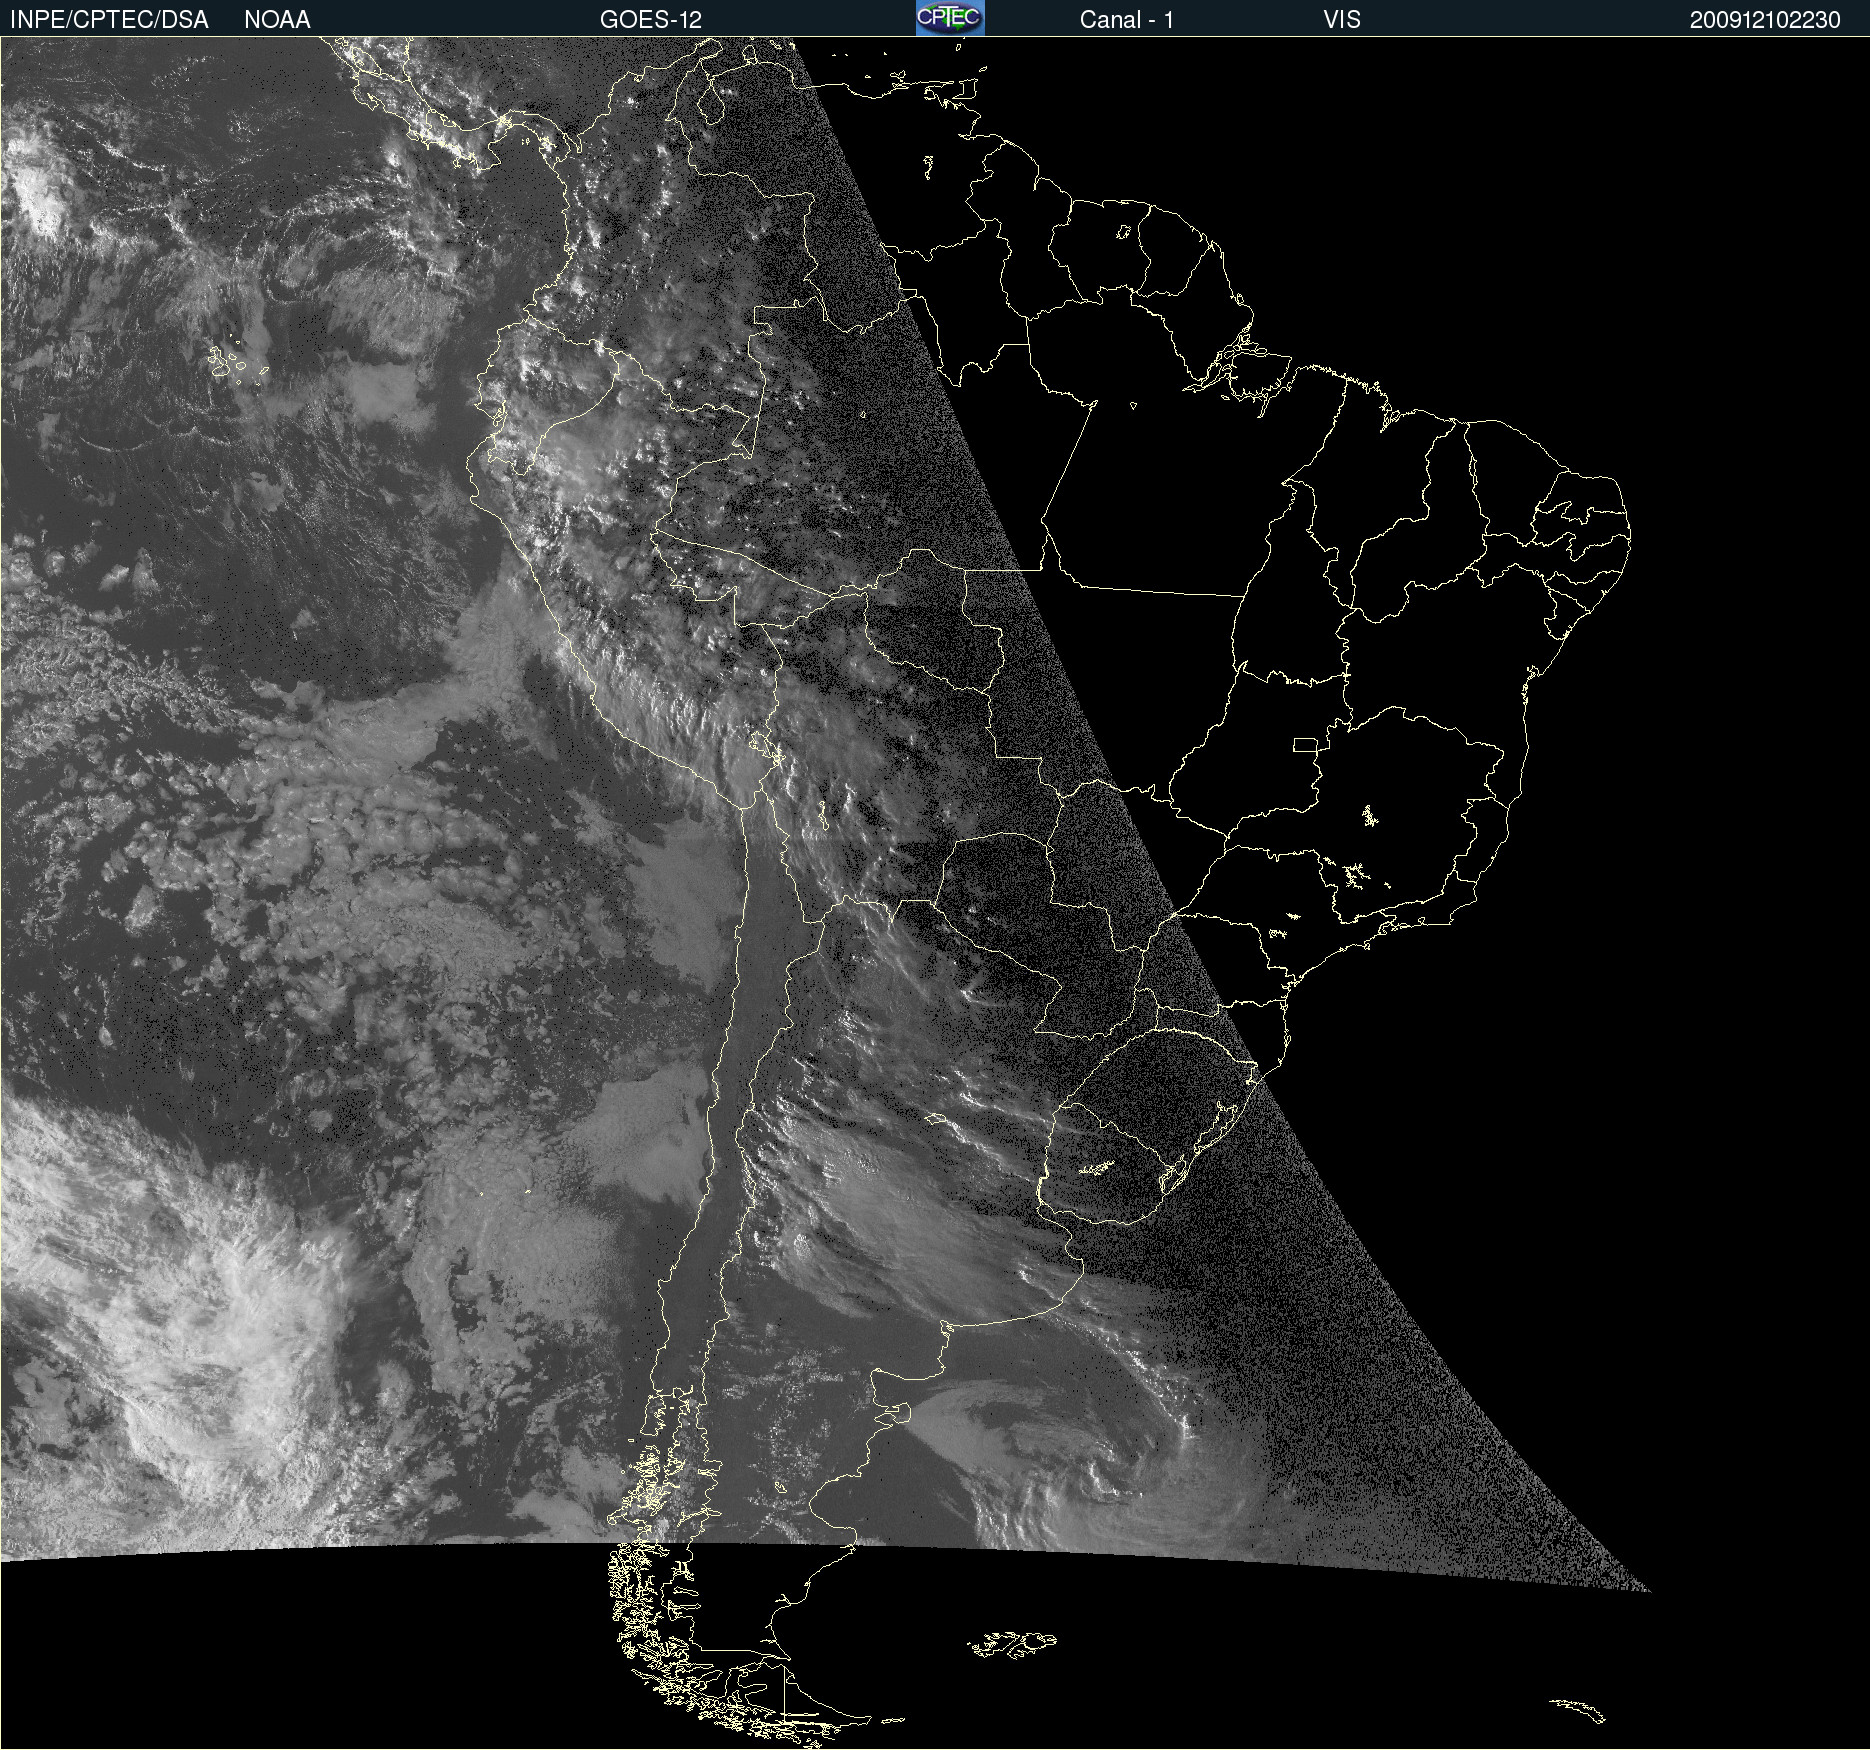The width and height of the screenshot is (1870, 1750).
Task: Click the VIS channel label
Action: pos(1342,20)
